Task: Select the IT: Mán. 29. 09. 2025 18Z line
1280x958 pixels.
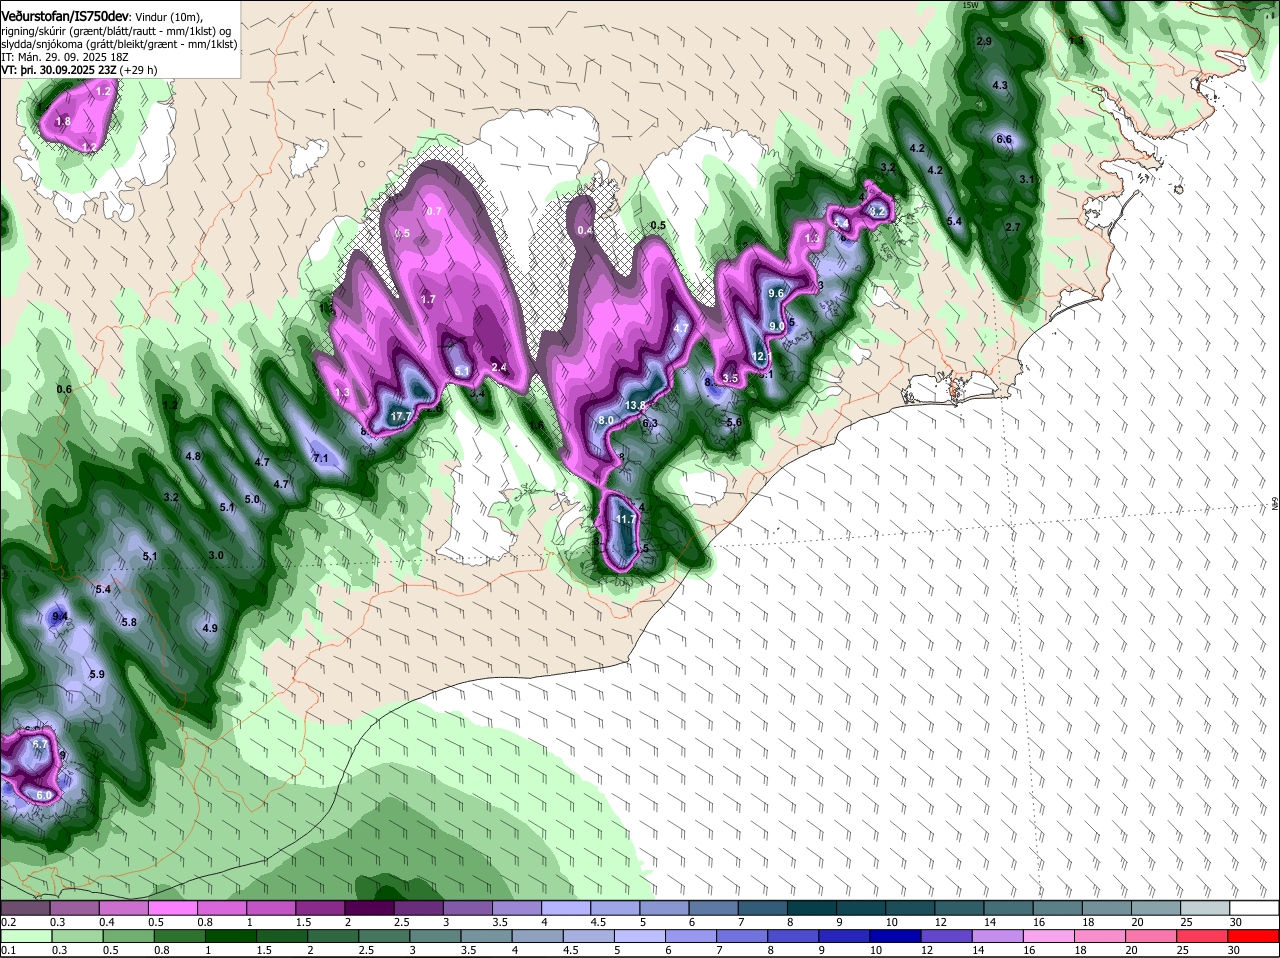Action: point(64,57)
